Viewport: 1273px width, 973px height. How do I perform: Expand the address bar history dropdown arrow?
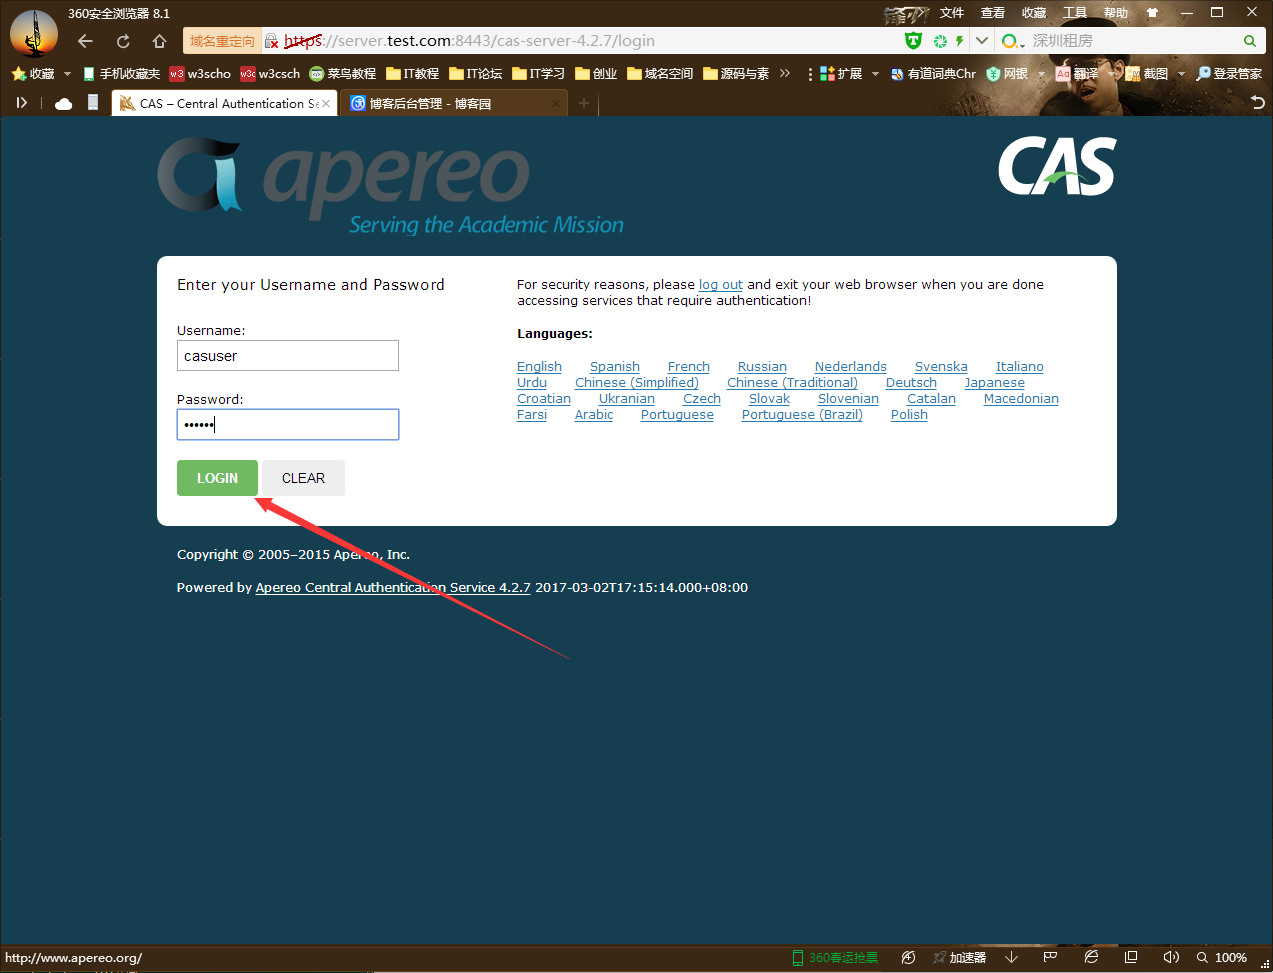point(982,41)
